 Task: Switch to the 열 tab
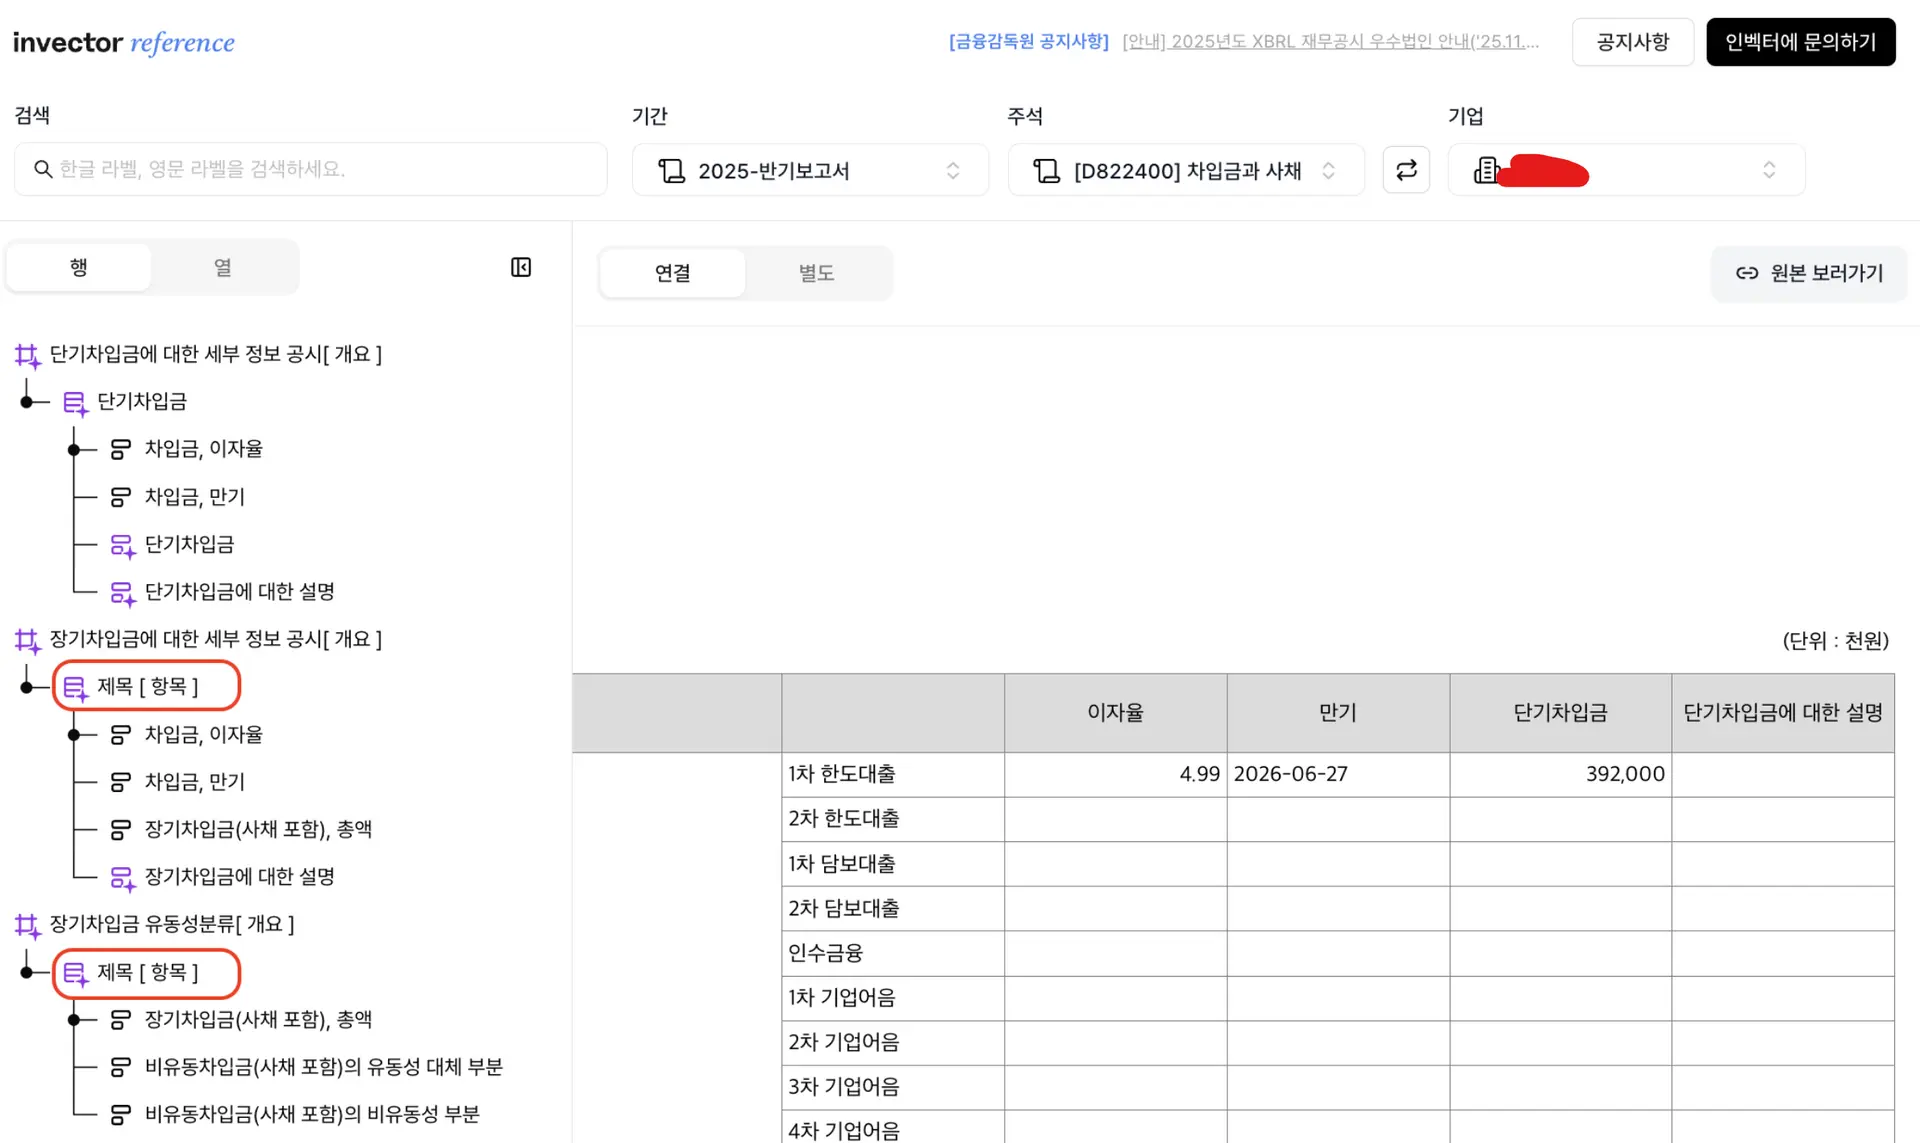tap(222, 267)
